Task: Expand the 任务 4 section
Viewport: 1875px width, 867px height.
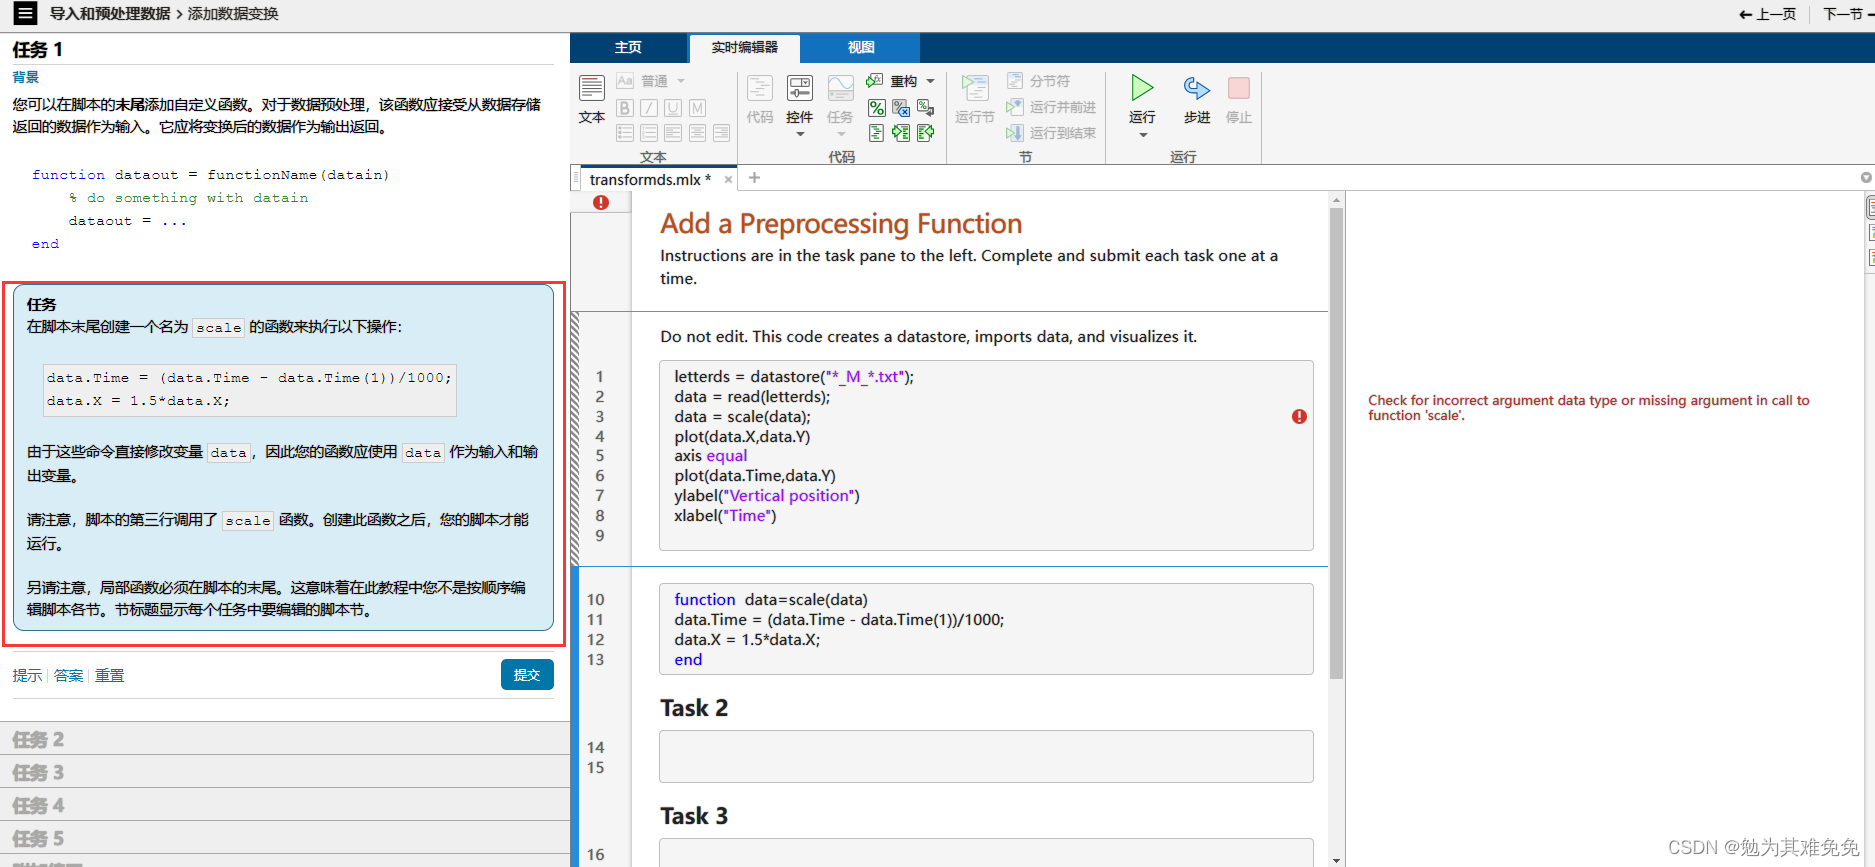Action: [285, 804]
